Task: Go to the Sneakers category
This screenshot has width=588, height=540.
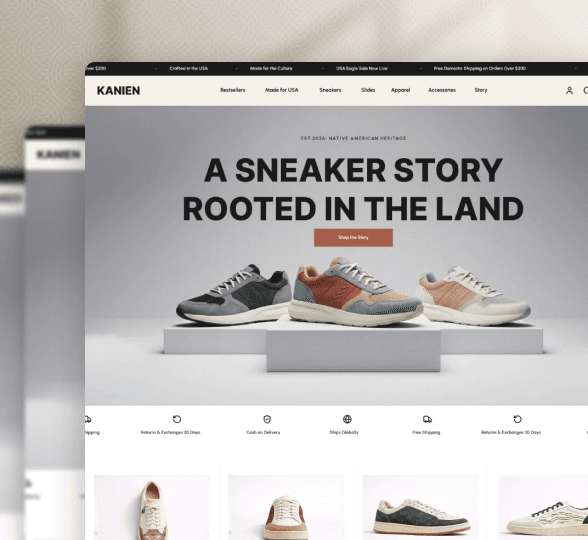Action: [x=330, y=90]
